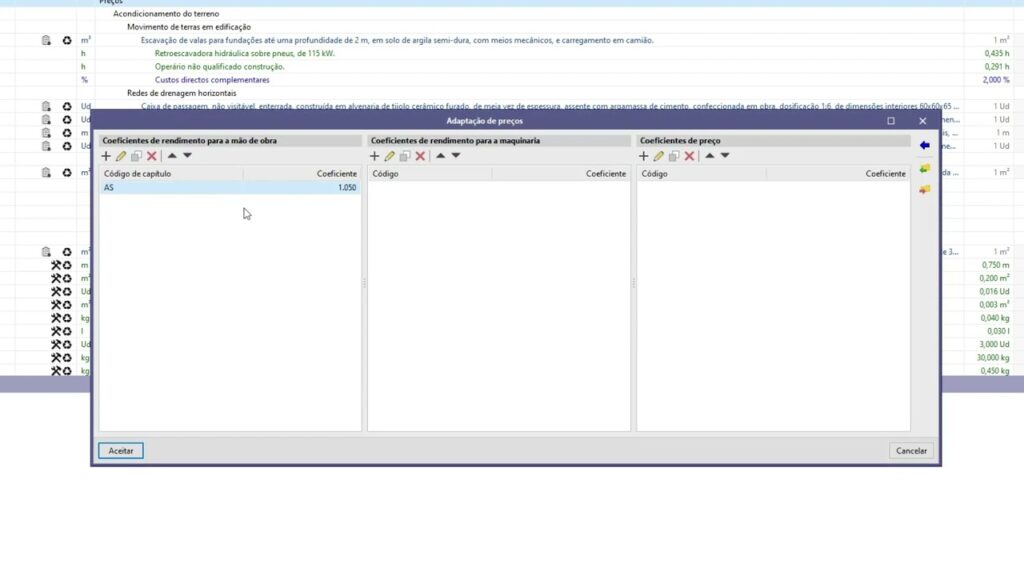Edit selected labor coefficient with pencil icon
This screenshot has height=576, width=1024.
click(121, 156)
